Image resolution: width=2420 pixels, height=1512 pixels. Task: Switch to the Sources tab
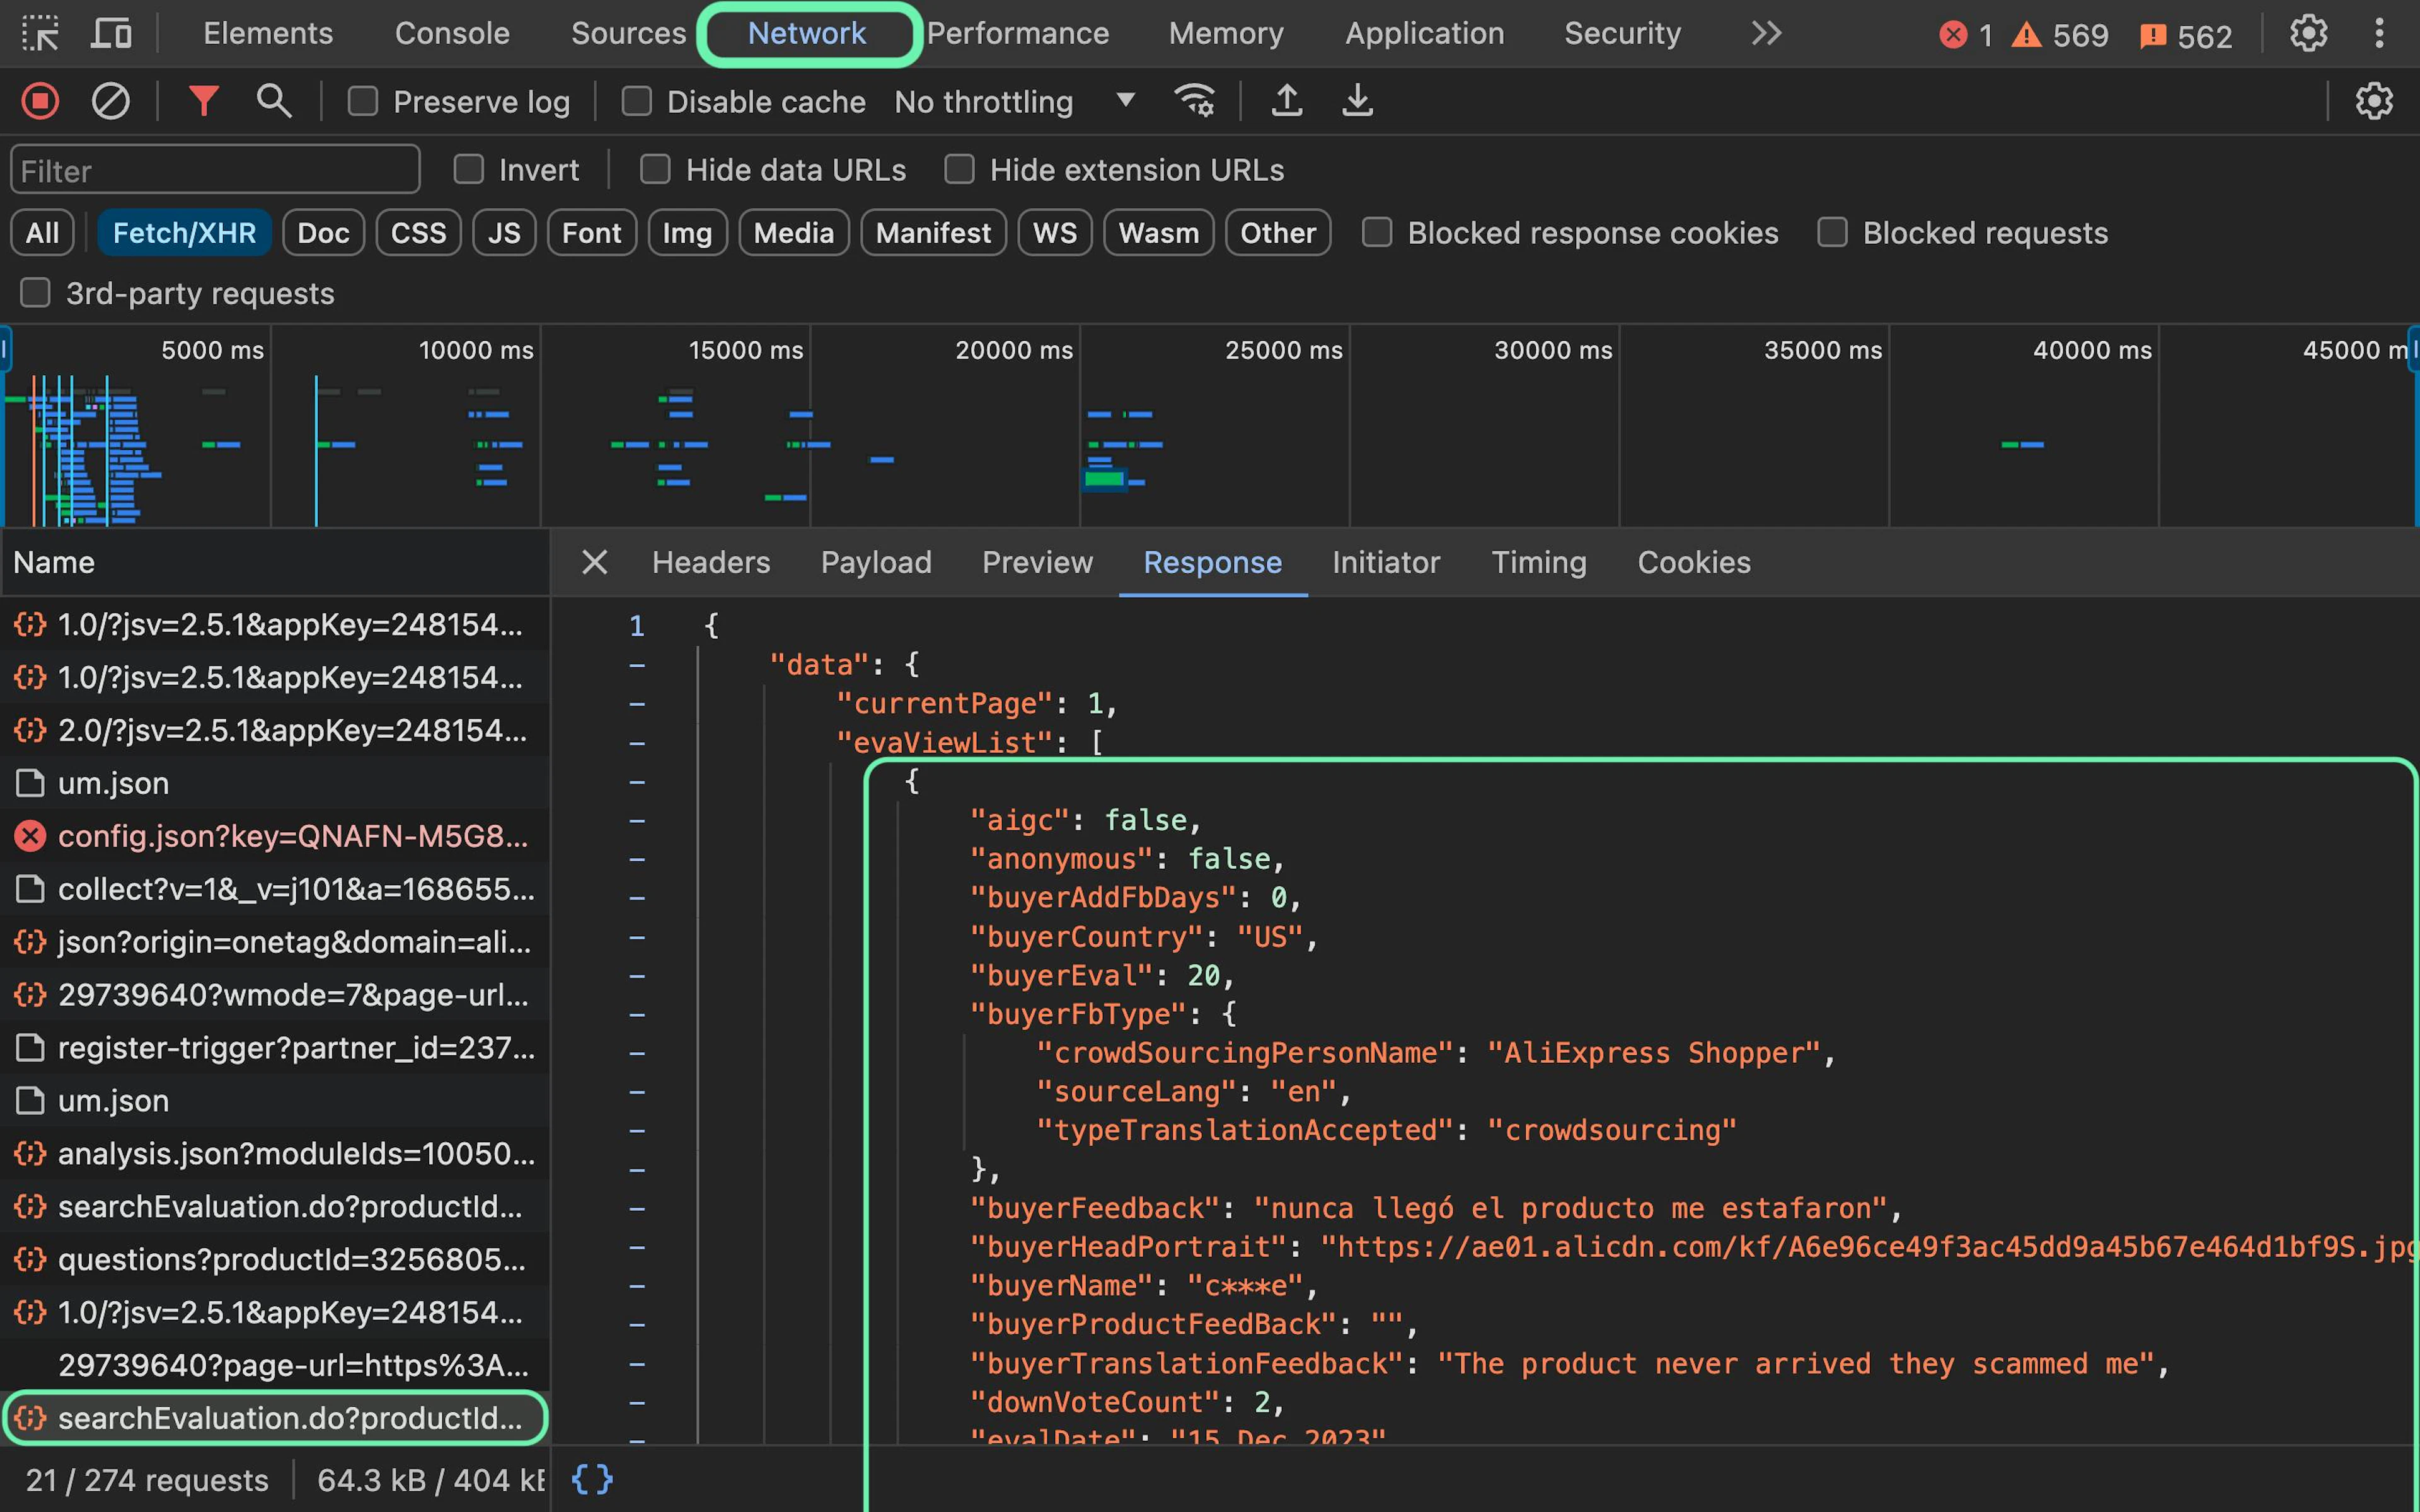click(x=628, y=33)
